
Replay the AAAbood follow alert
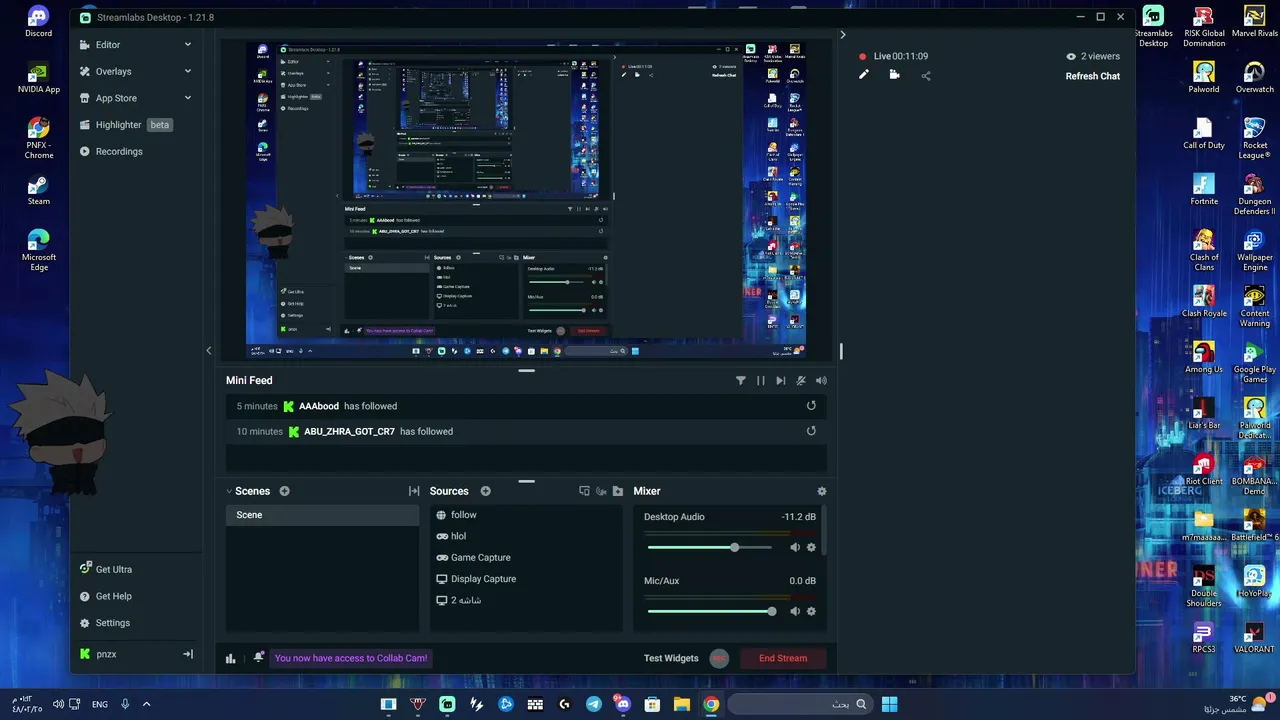coord(811,406)
